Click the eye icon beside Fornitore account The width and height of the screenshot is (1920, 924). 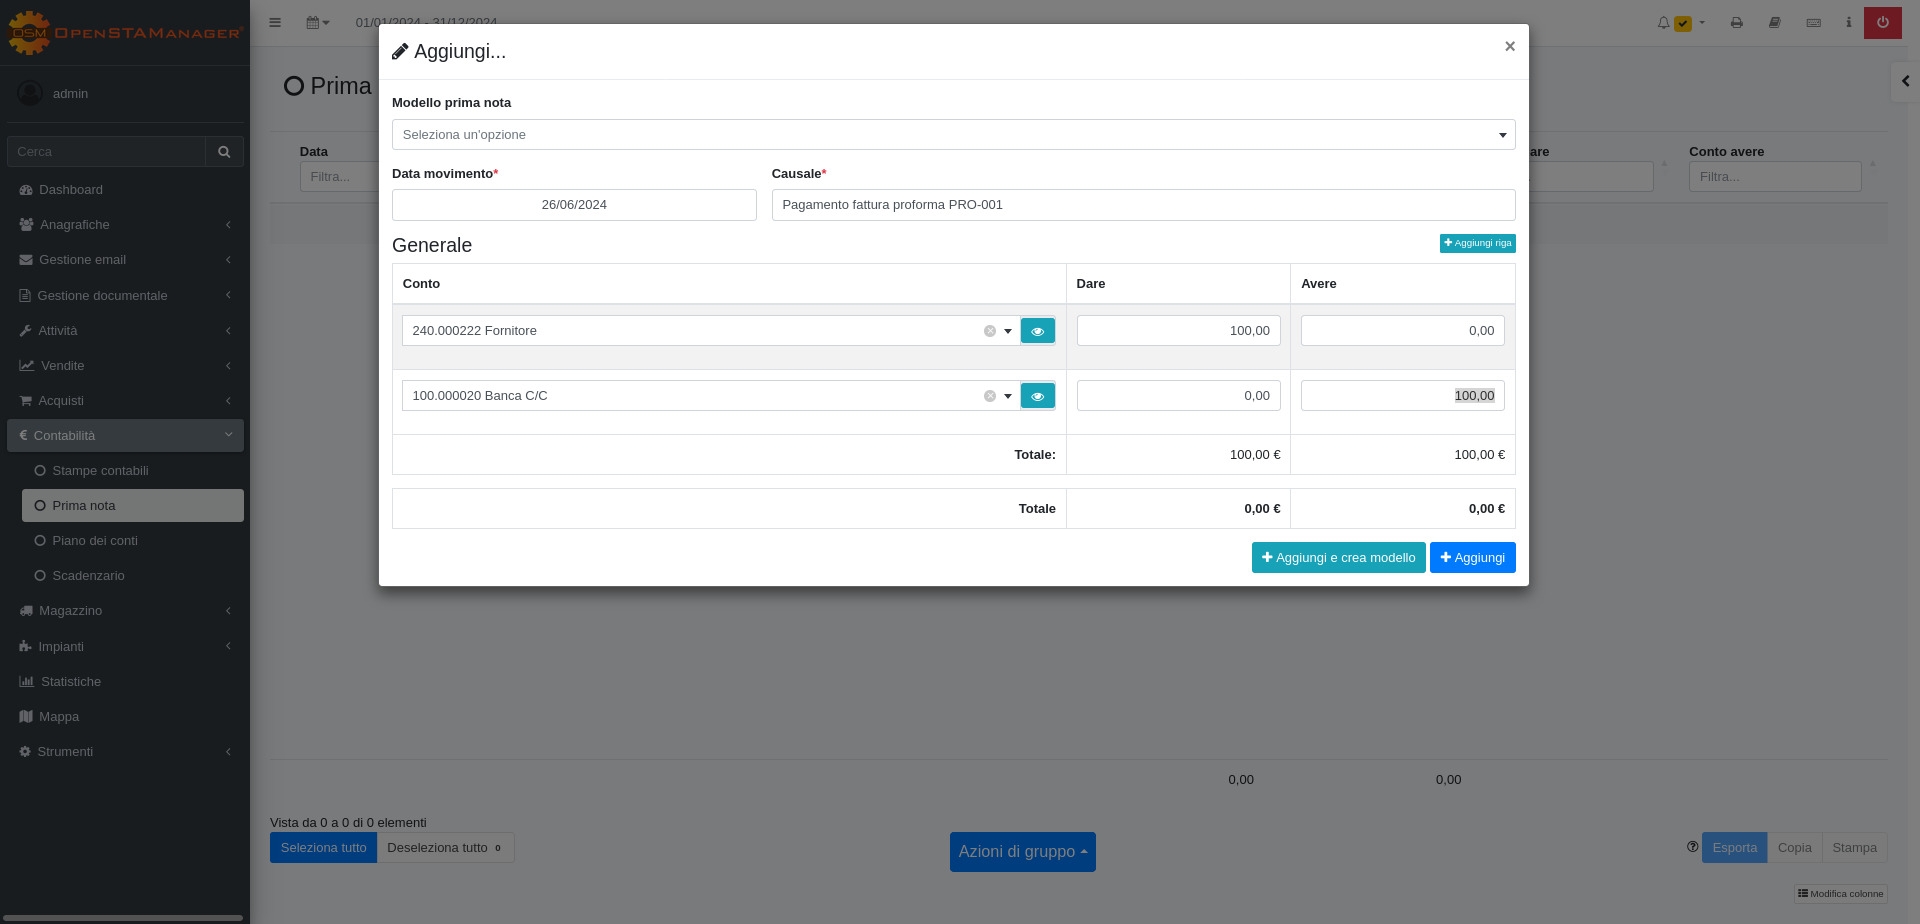(1037, 331)
